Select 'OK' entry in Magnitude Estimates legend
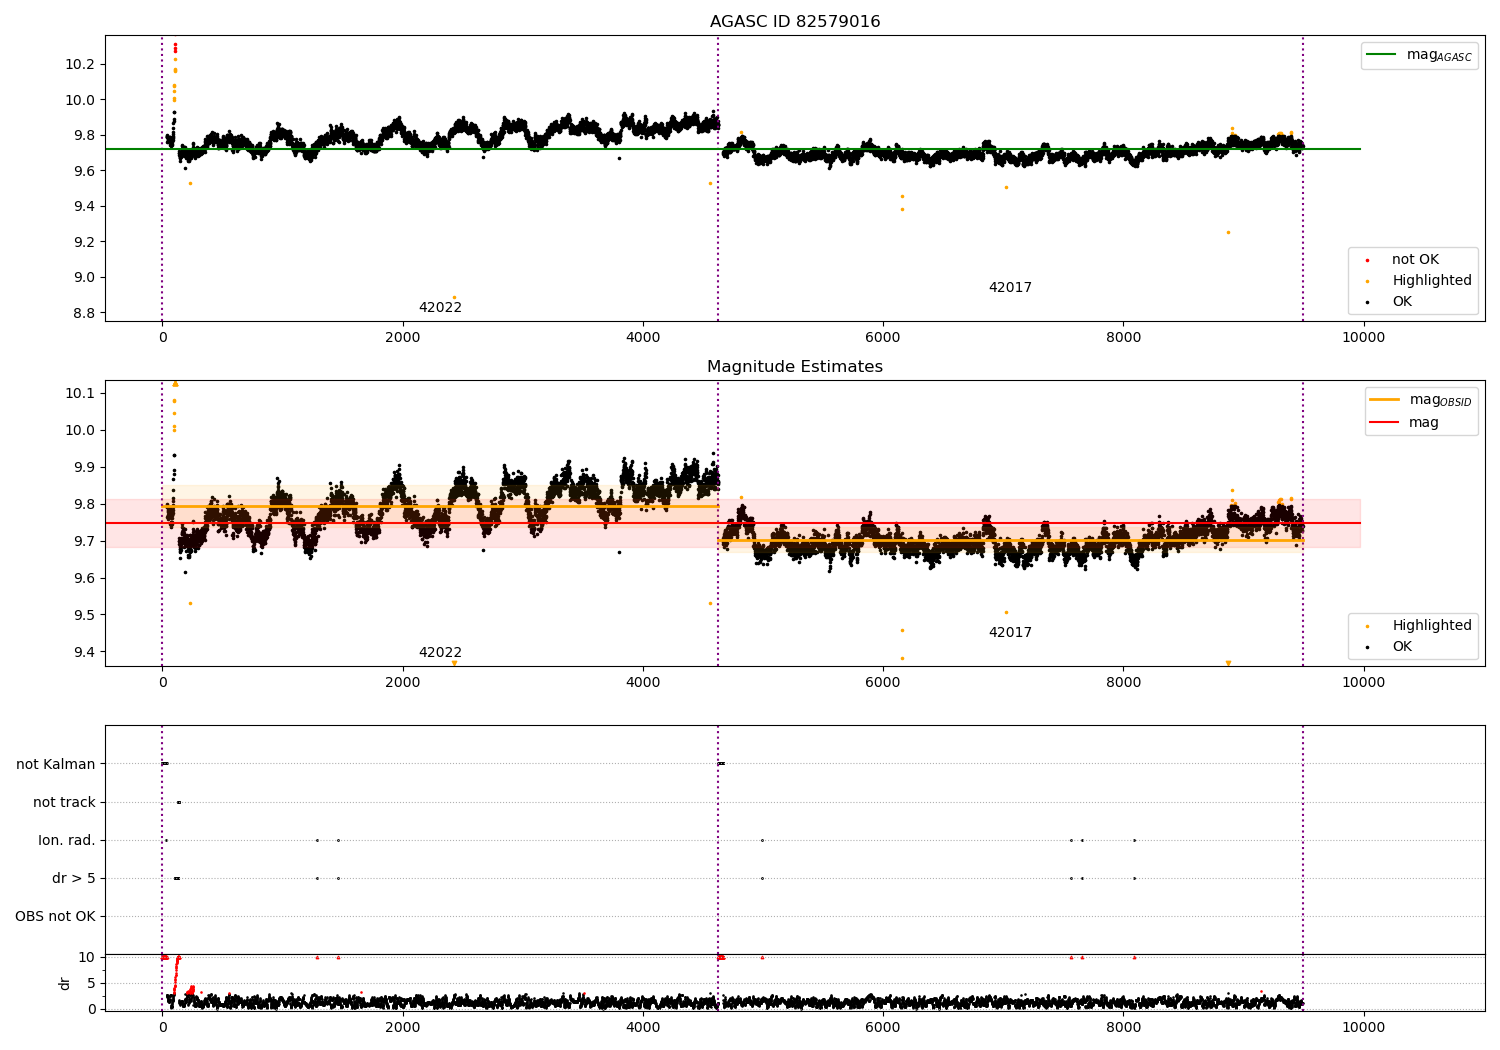 tap(1402, 647)
